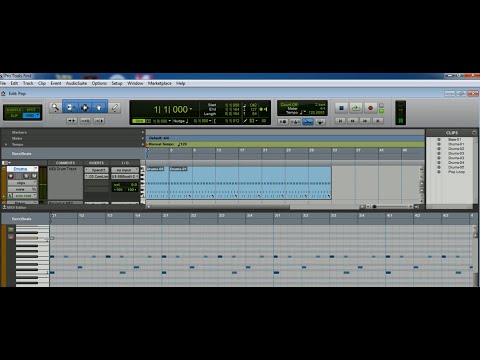Screen dimensions: 480x360
Task: Enable Shuffle edit mode
Action: pos(14,110)
